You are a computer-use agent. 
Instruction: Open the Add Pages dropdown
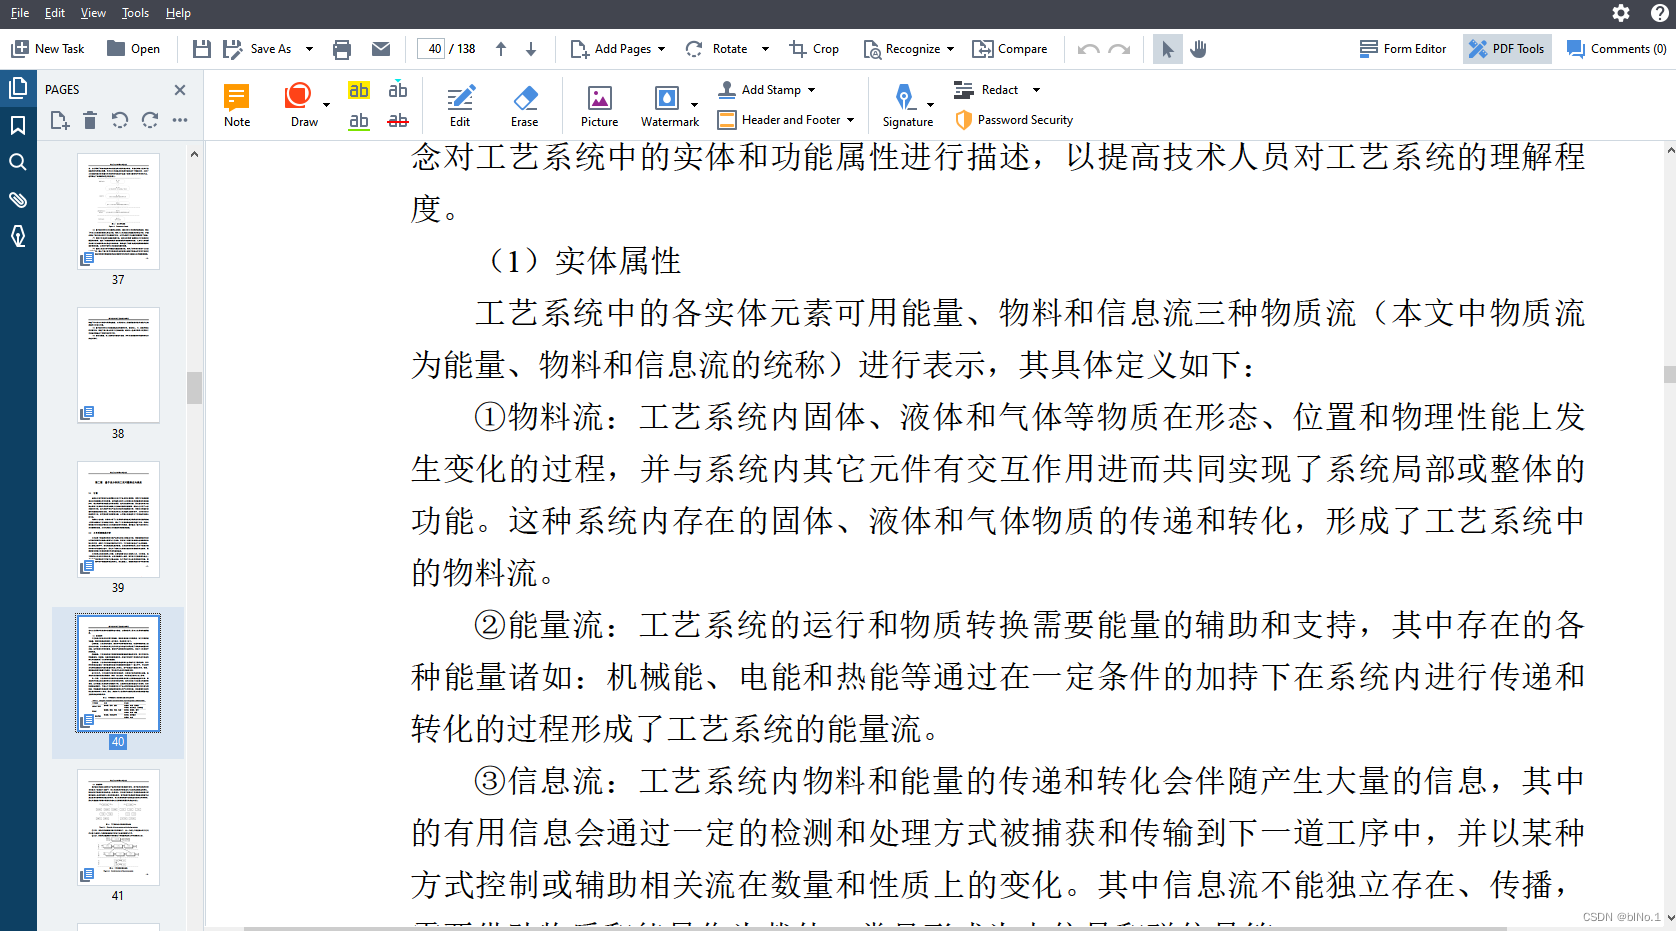coord(661,48)
